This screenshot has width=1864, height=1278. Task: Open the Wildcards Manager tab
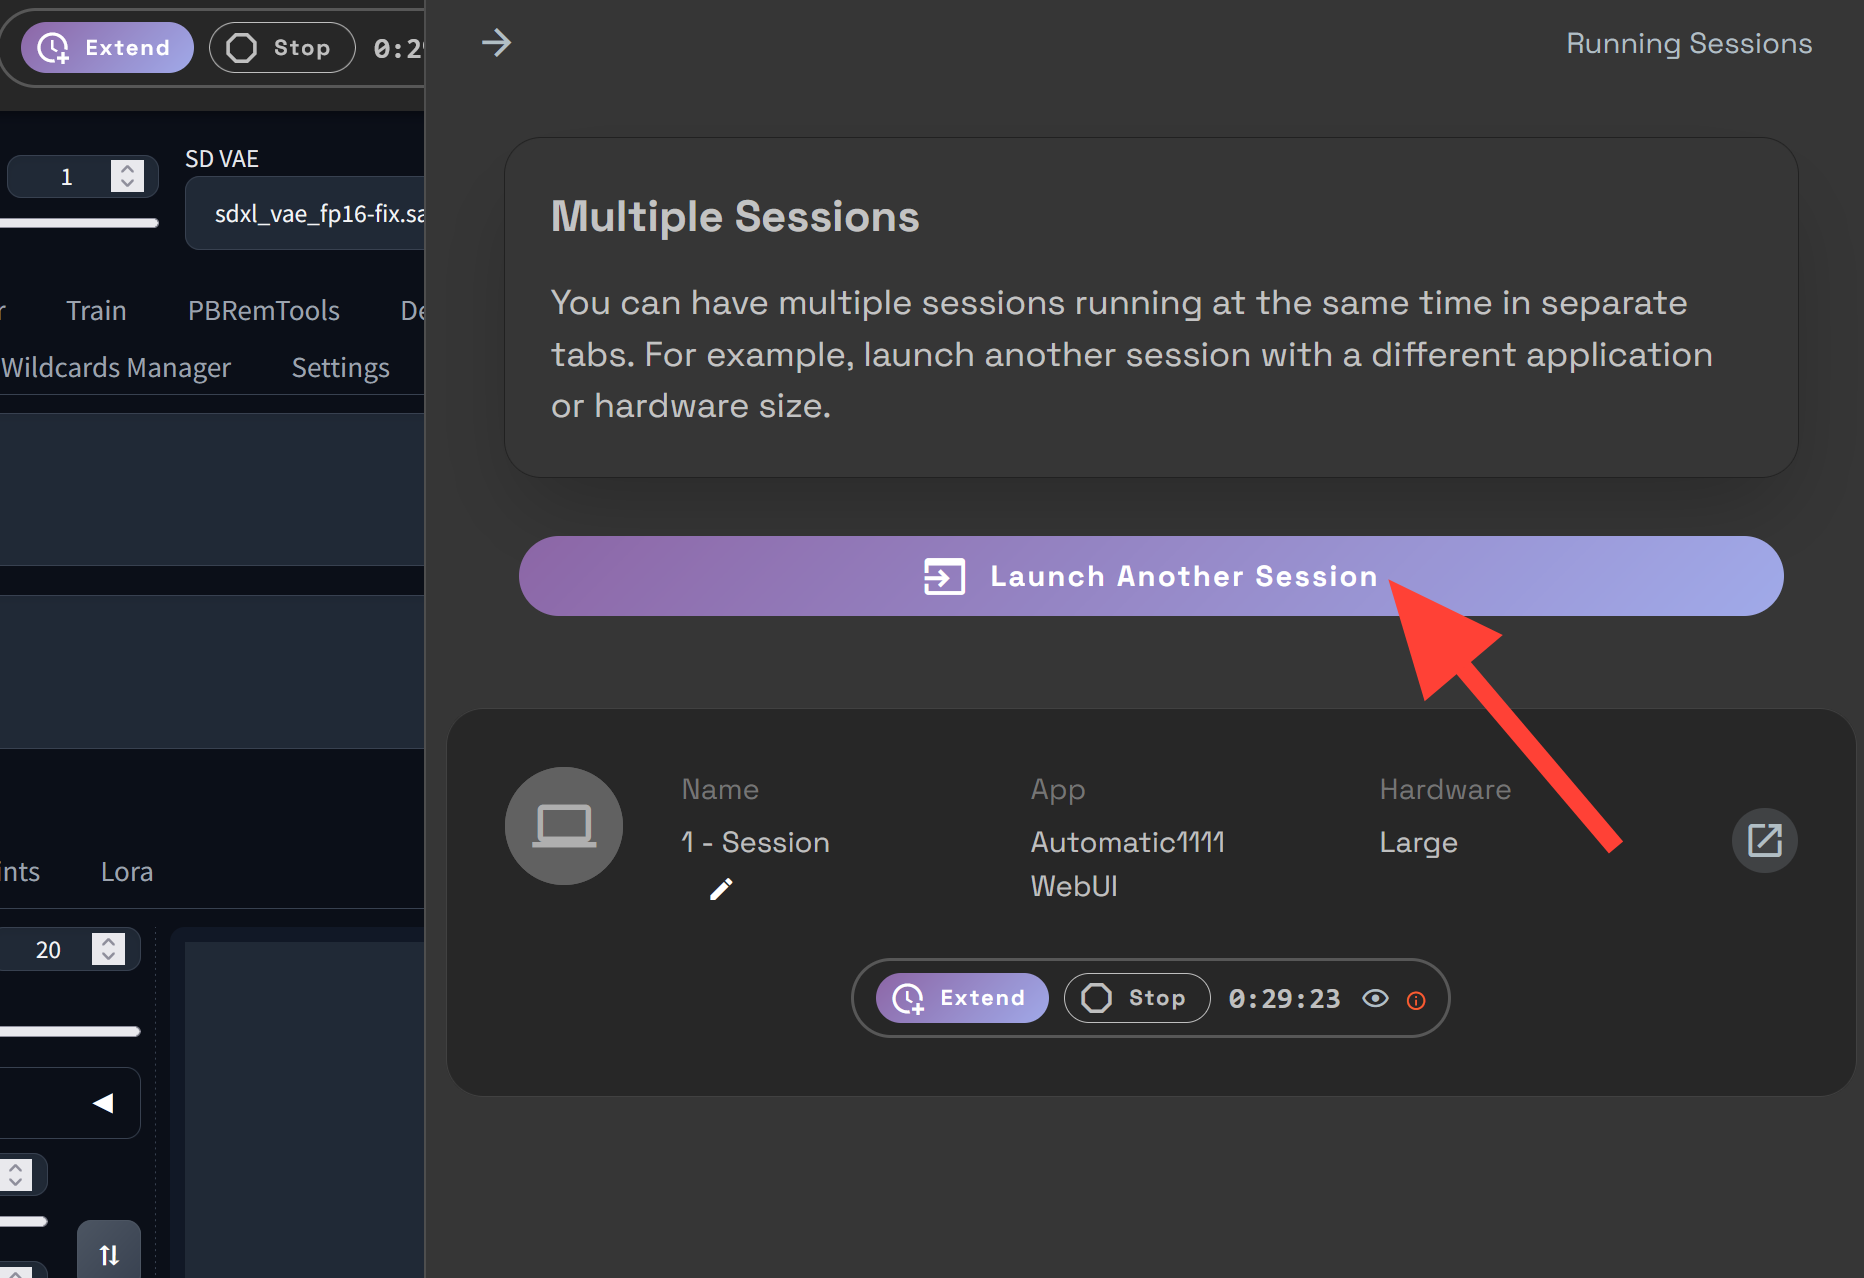[x=115, y=368]
